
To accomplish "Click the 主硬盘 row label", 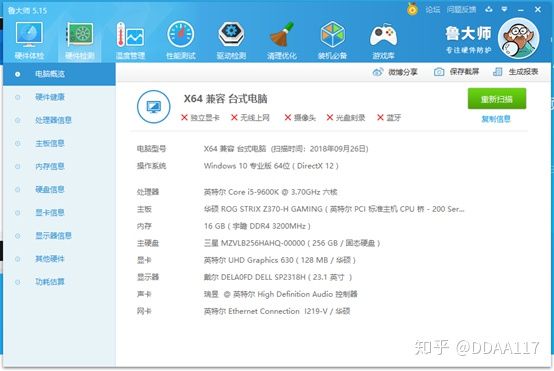I will tap(148, 243).
